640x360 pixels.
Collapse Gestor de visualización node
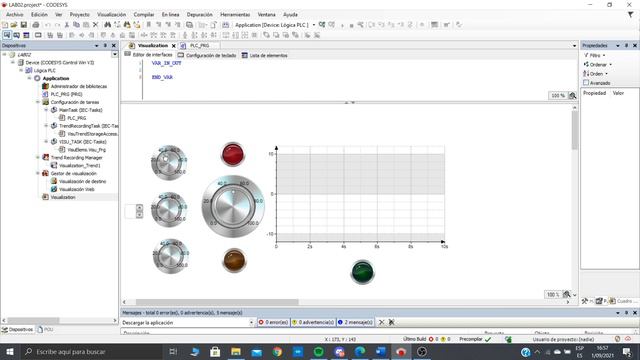(38, 173)
